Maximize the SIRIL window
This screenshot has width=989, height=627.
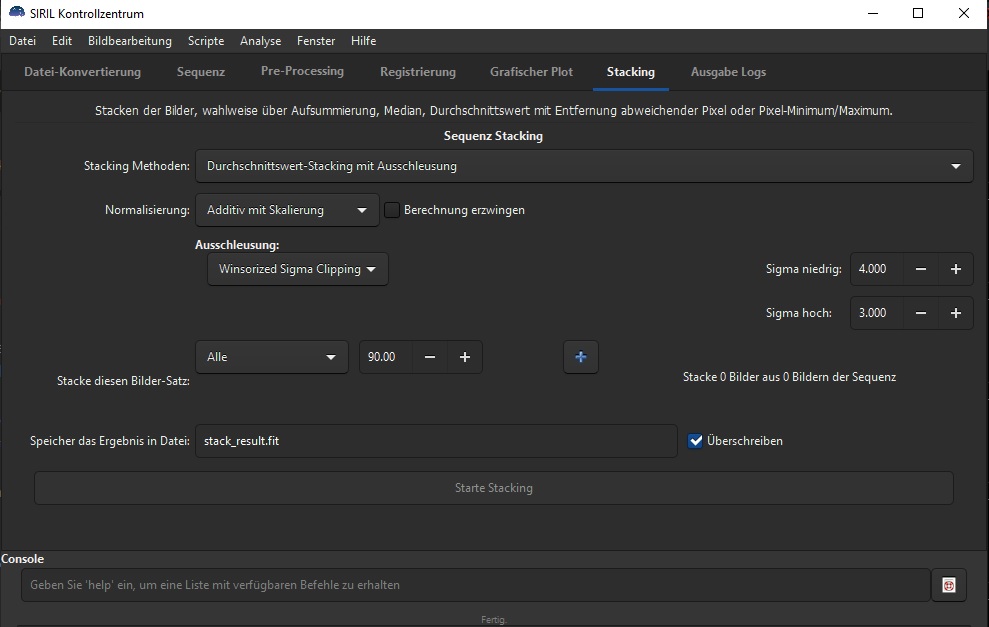918,13
